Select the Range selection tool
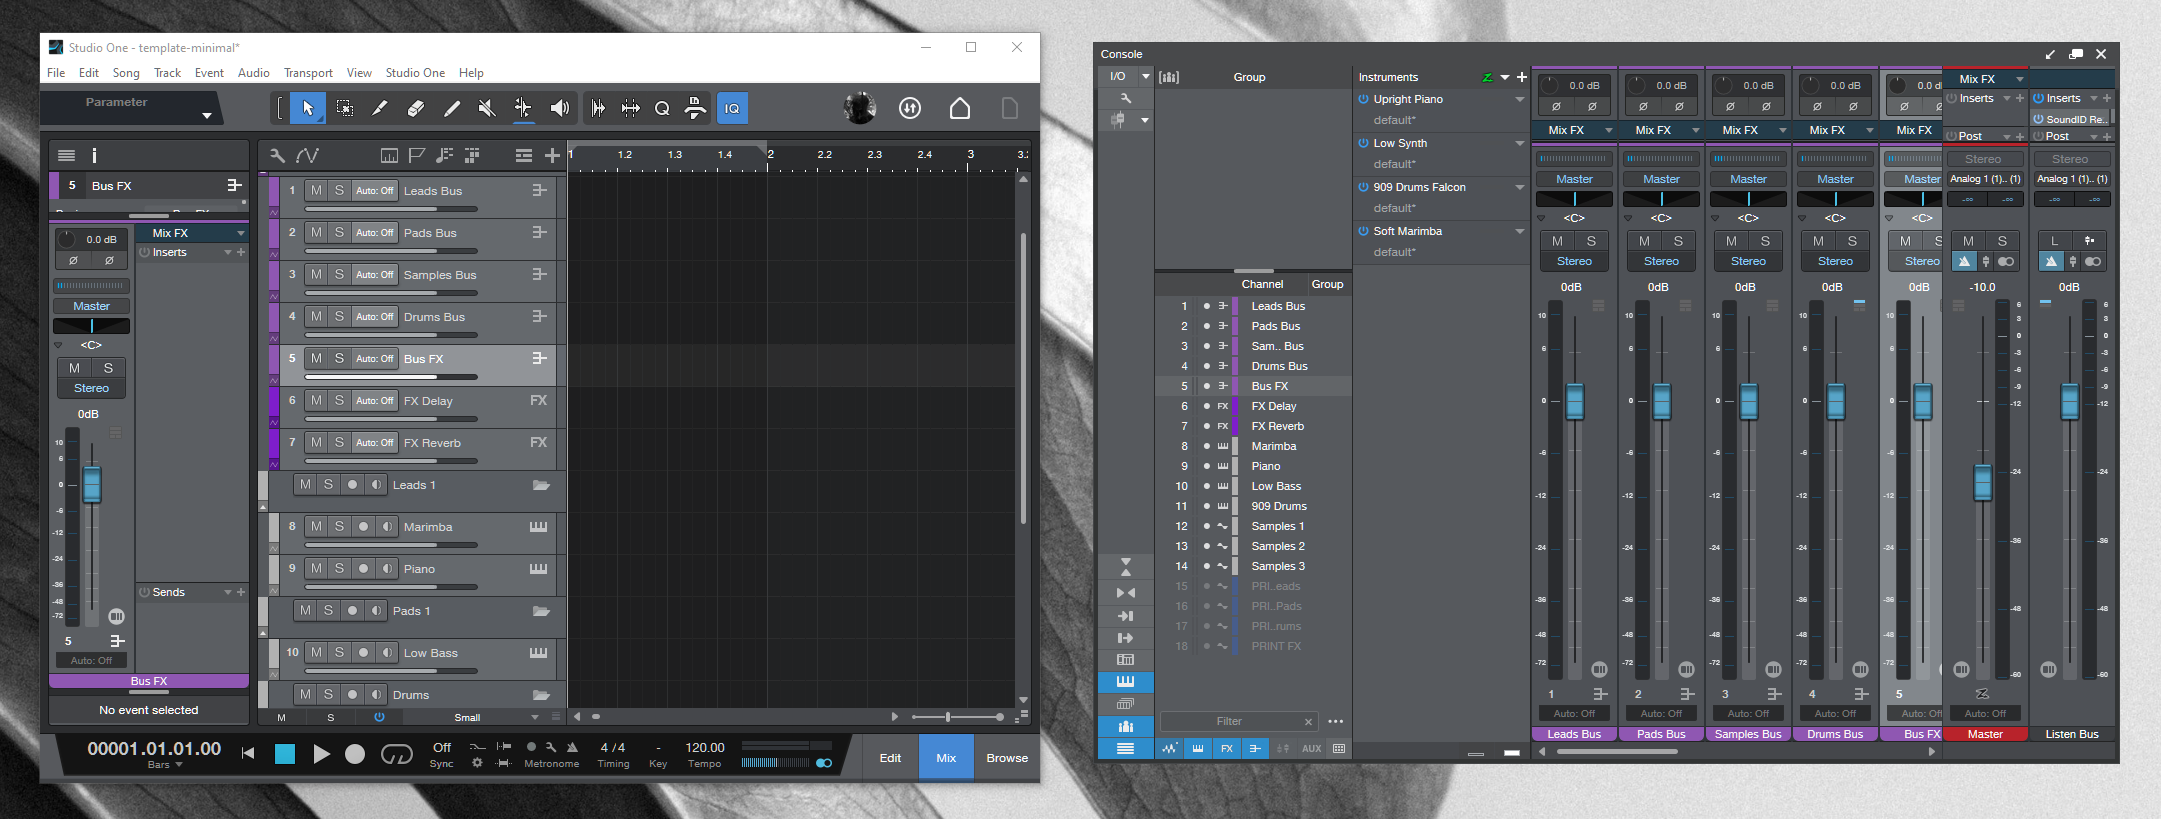This screenshot has width=2161, height=819. coord(345,108)
